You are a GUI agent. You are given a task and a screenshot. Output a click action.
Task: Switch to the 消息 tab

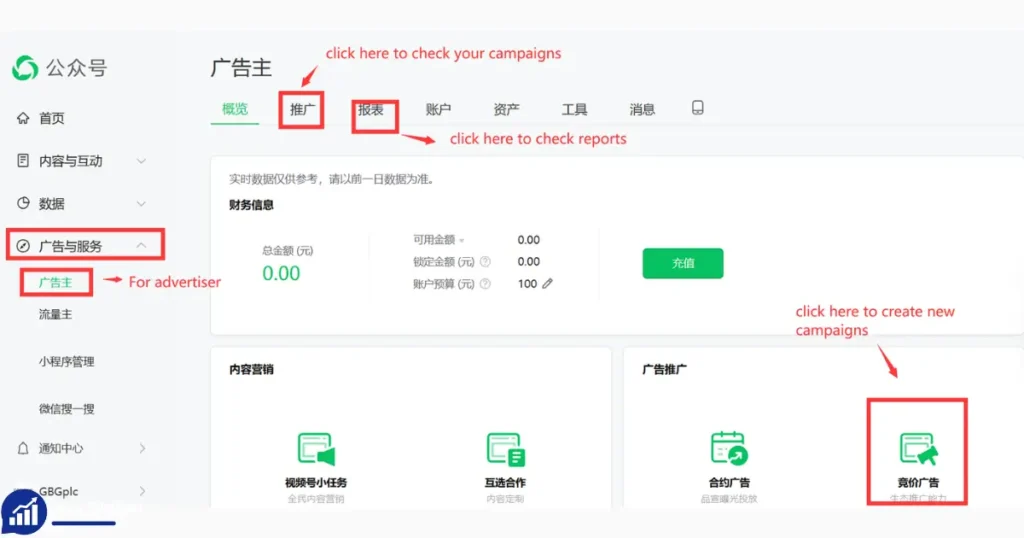(642, 110)
